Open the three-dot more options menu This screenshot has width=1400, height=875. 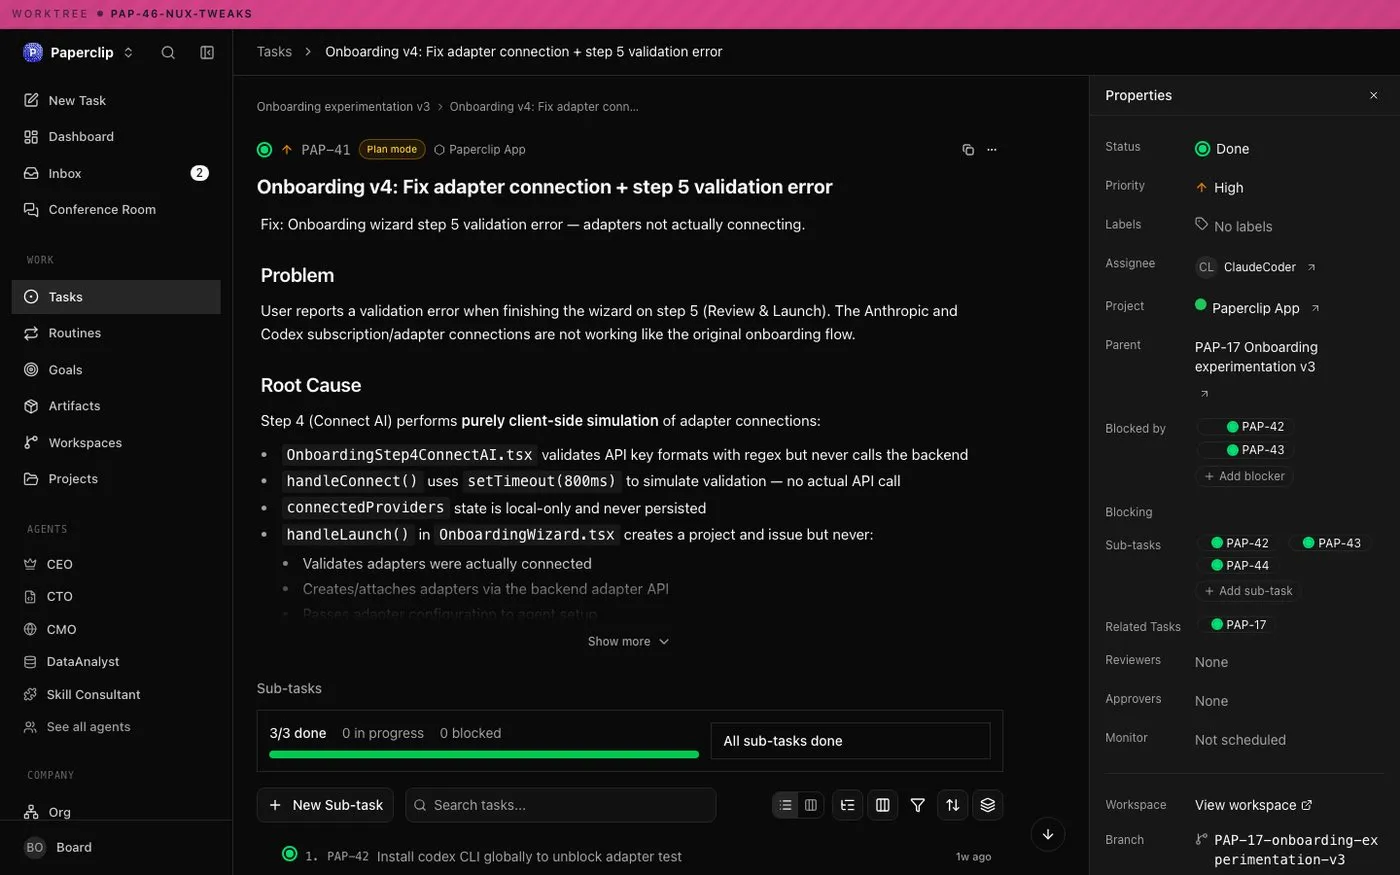pyautogui.click(x=992, y=150)
